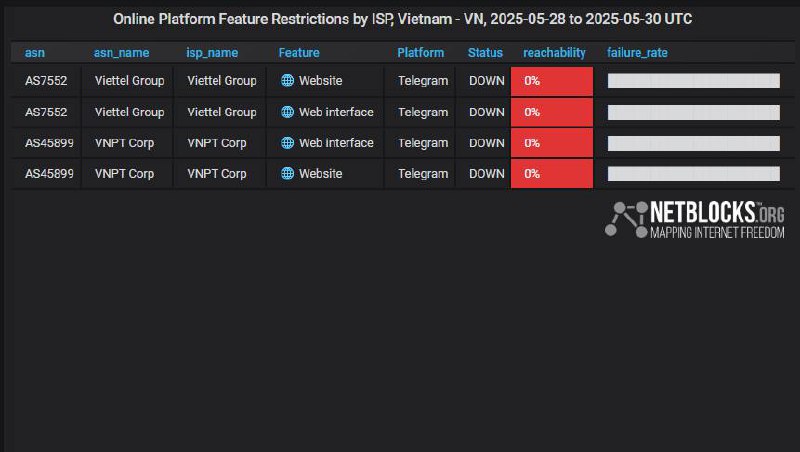Viewport: 800px width, 452px height.
Task: Click globe icon in VNPT Web interface row
Action: click(x=287, y=143)
